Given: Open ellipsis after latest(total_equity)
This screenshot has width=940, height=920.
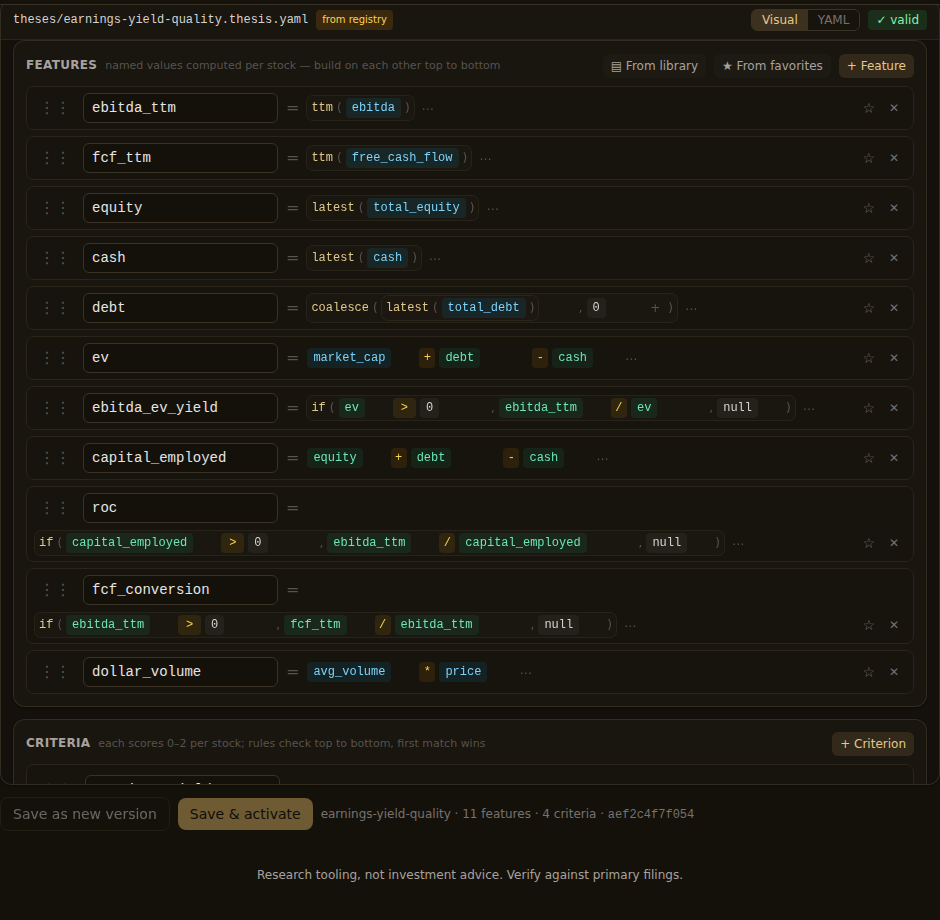Looking at the screenshot, I should 493,209.
